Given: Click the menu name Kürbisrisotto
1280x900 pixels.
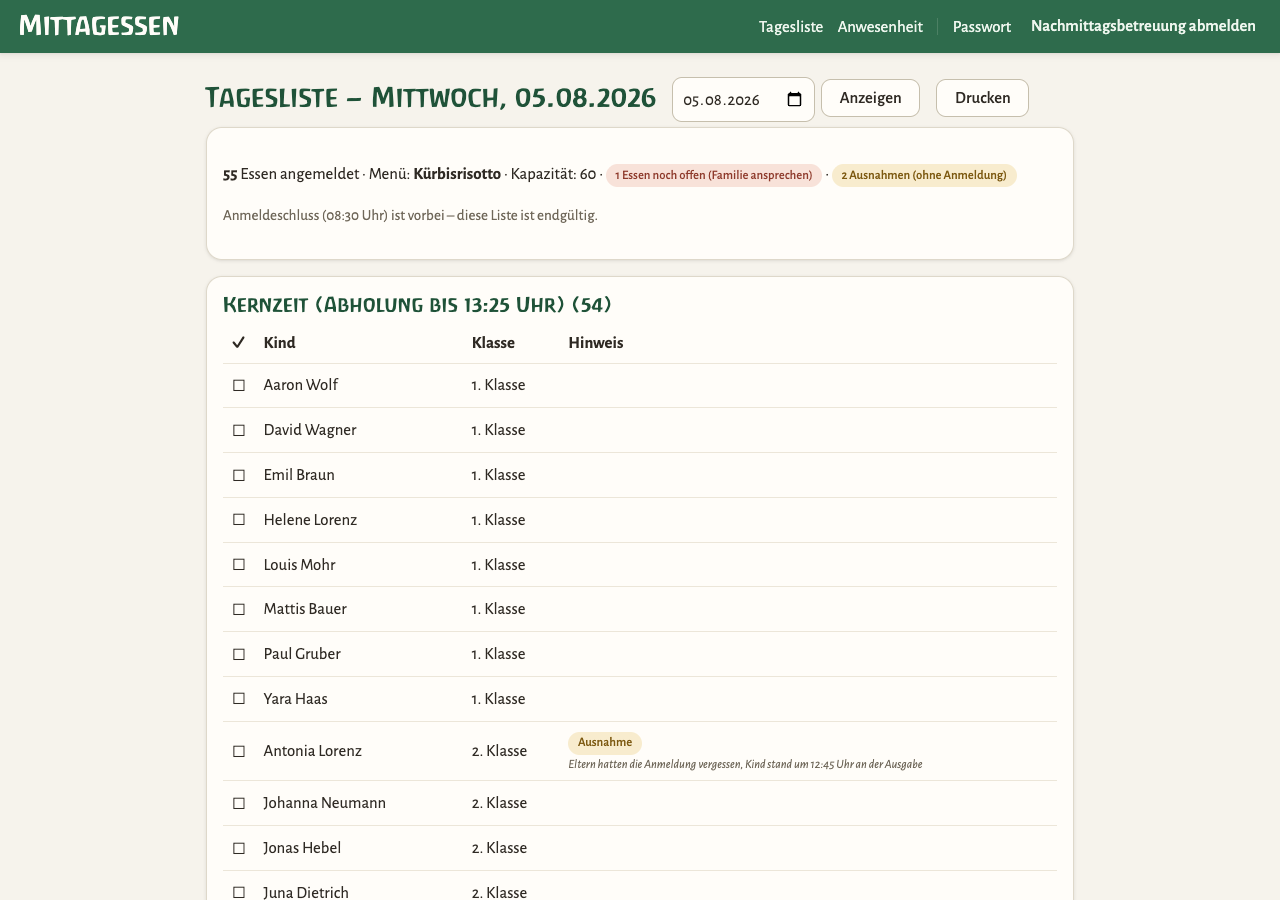Looking at the screenshot, I should pyautogui.click(x=457, y=174).
